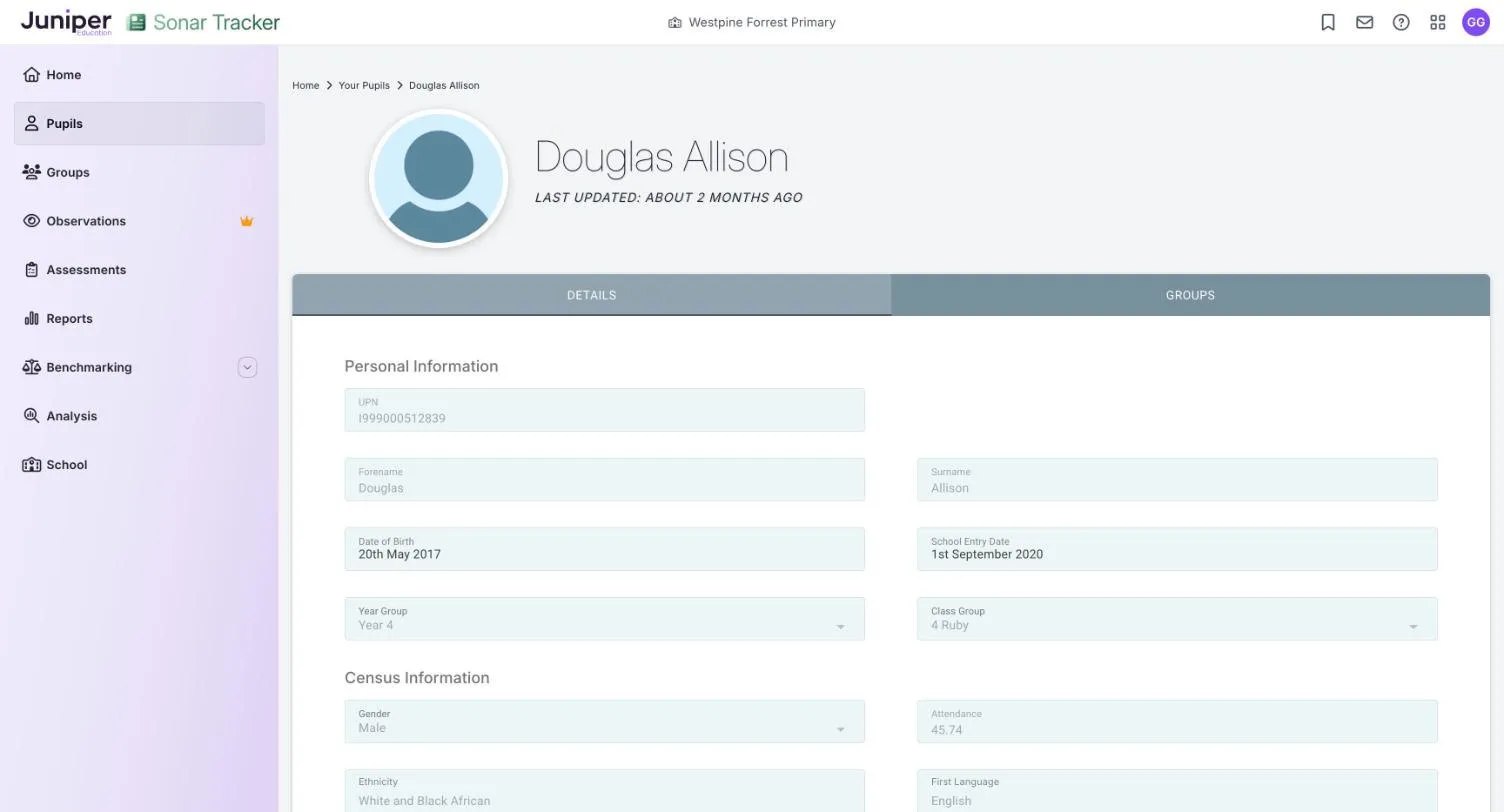Image resolution: width=1504 pixels, height=812 pixels.
Task: Open Analysis in the sidebar menu
Action: pyautogui.click(x=139, y=416)
